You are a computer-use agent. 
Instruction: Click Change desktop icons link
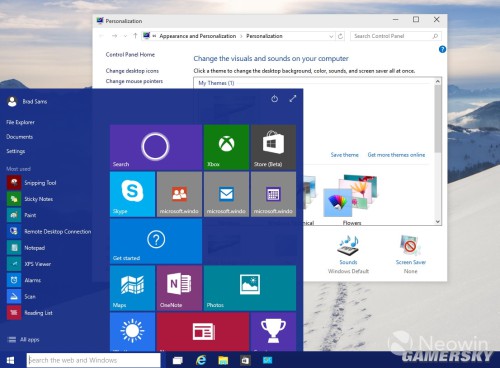132,71
